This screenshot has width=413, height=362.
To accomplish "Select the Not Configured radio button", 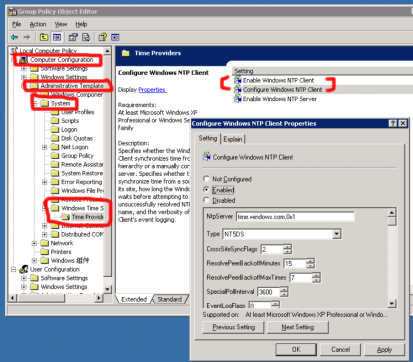I will pyautogui.click(x=206, y=179).
